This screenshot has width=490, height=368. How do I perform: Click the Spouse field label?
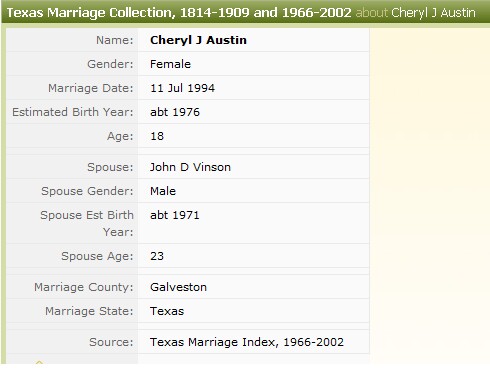pos(110,167)
